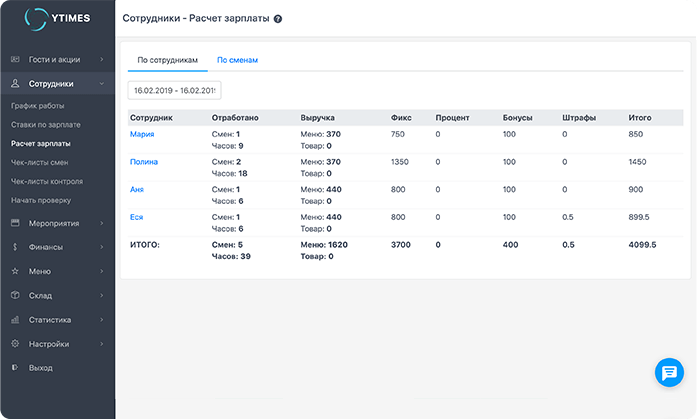This screenshot has width=697, height=419.
Task: Click the Выход exit icon
Action: (15, 368)
